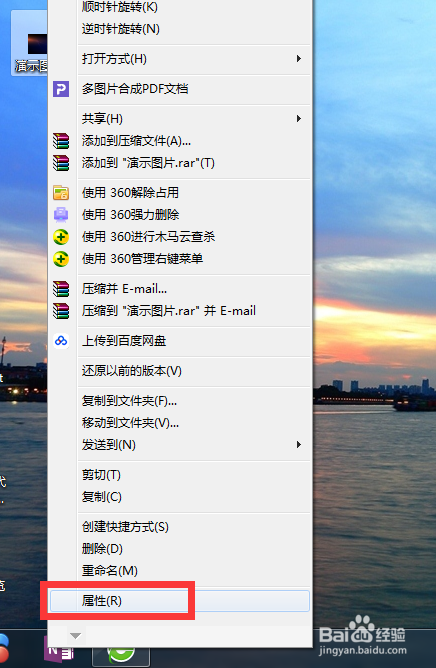The height and width of the screenshot is (668, 436).
Task: Click the WinRAR icon beside 压缩到 "演示图片.rar" 并 E-mail
Action: point(61,311)
